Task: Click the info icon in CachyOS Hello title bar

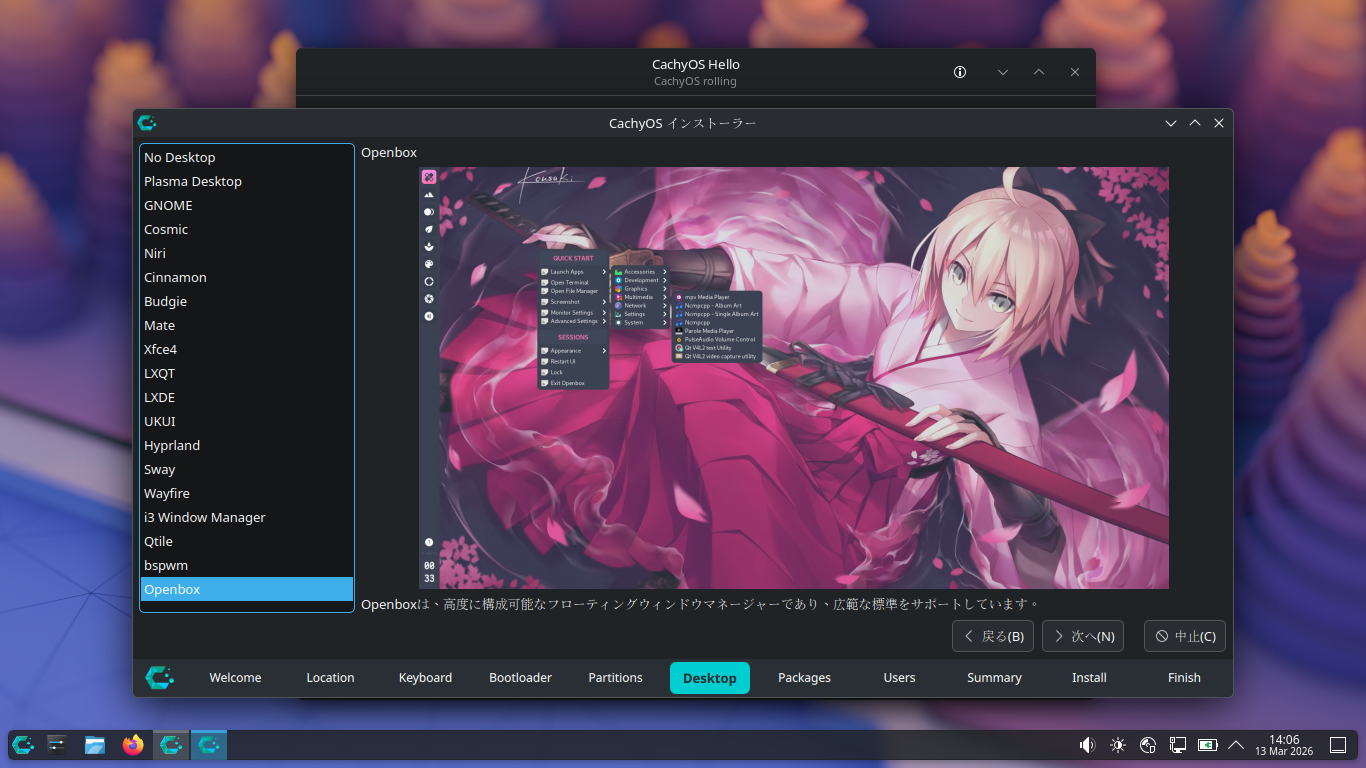Action: click(960, 72)
